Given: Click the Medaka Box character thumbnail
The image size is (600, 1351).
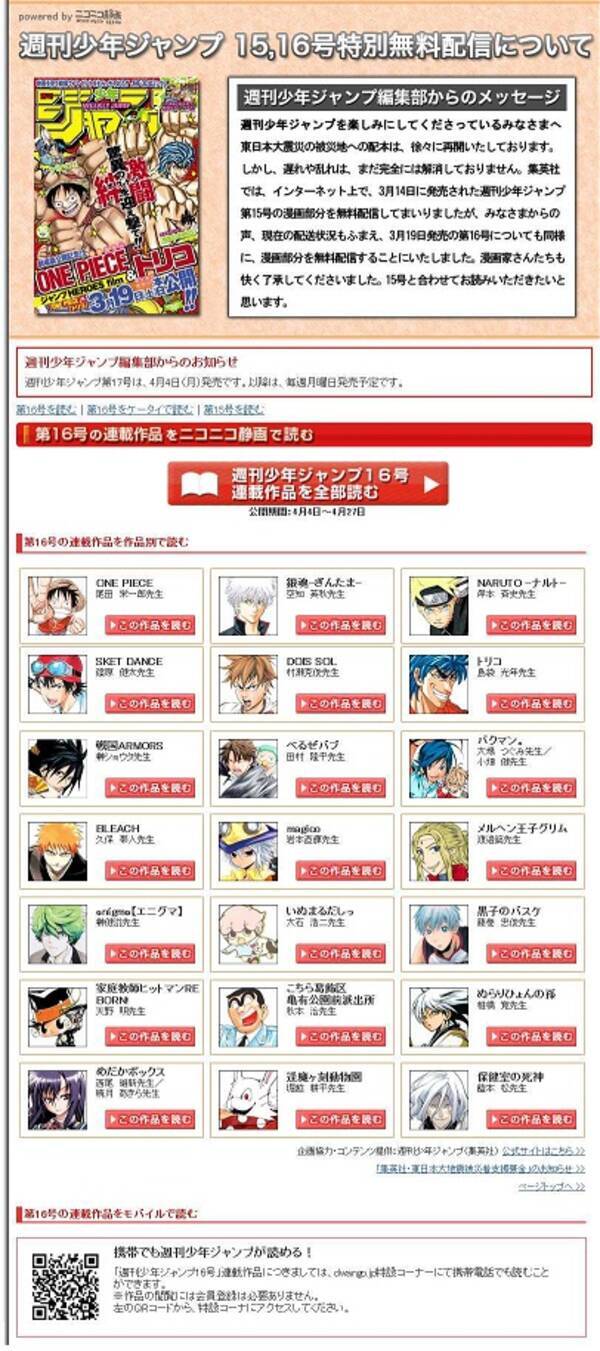Looking at the screenshot, I should [58, 1099].
